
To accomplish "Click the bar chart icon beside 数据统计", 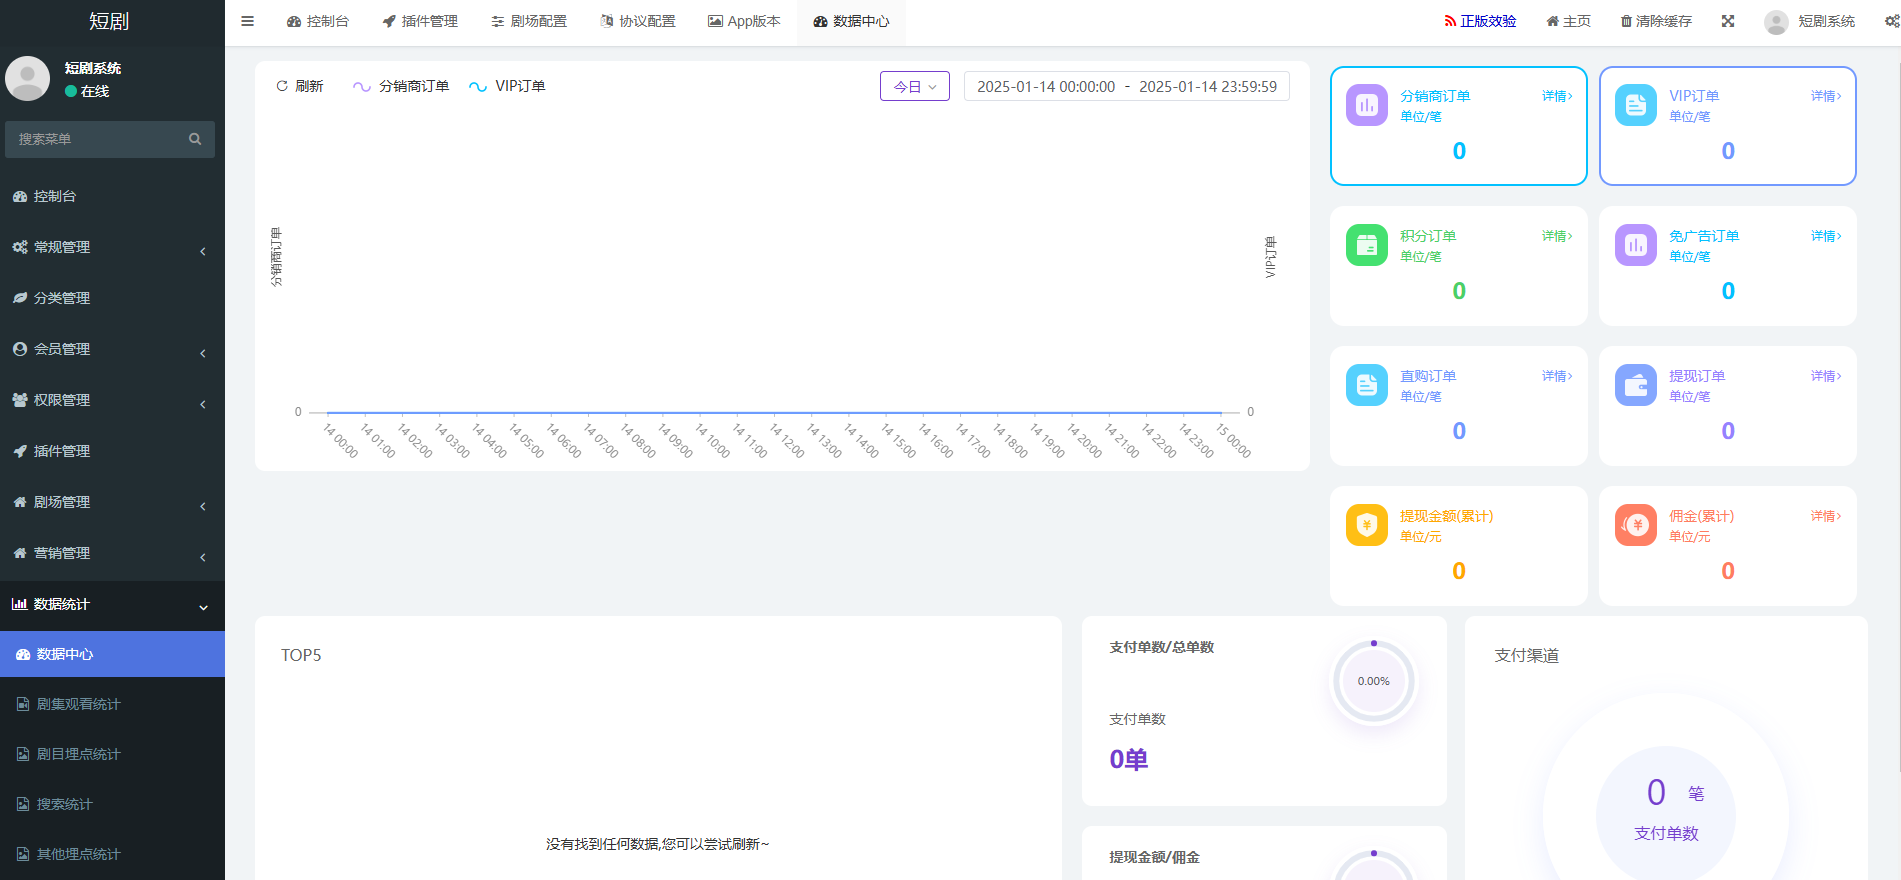I will point(19,604).
